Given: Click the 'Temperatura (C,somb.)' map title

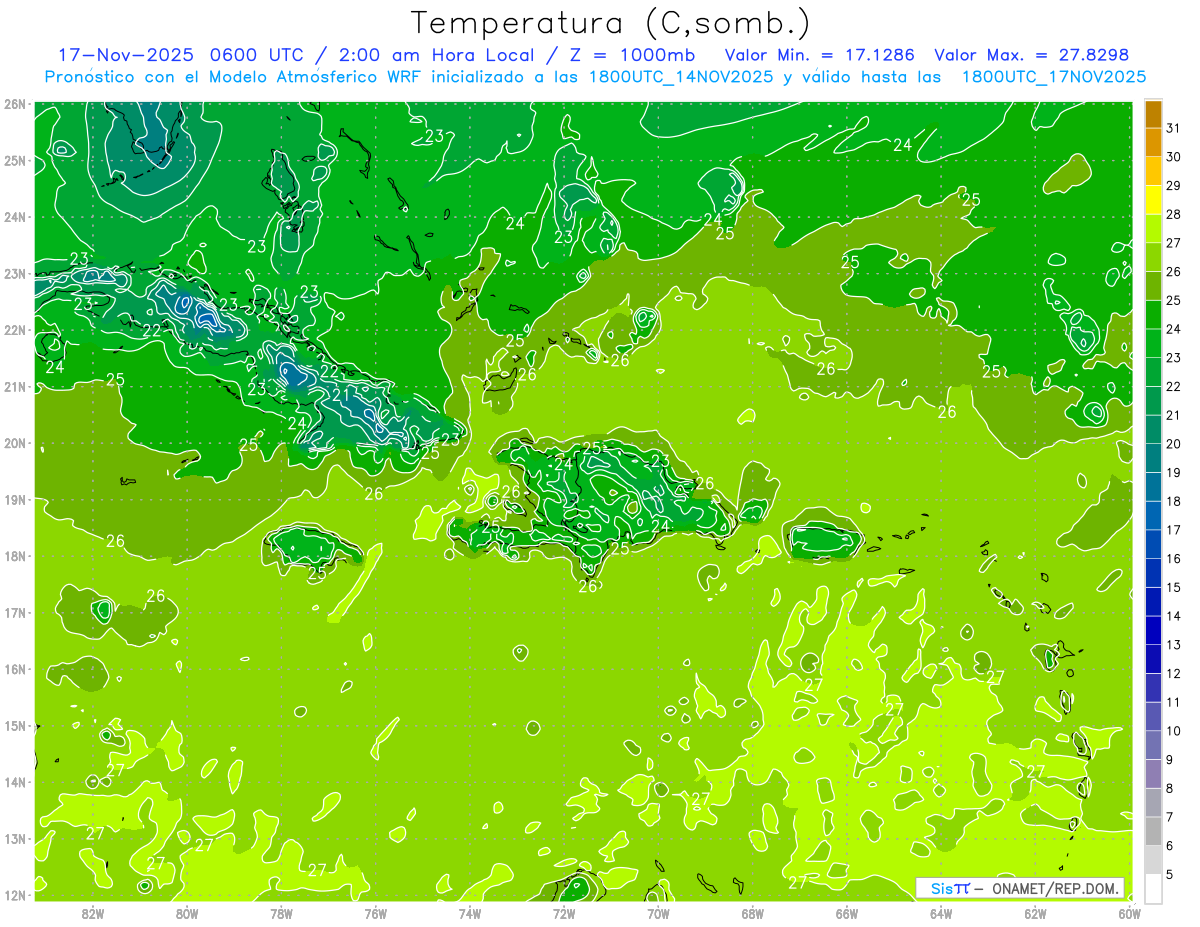Looking at the screenshot, I should click(609, 23).
